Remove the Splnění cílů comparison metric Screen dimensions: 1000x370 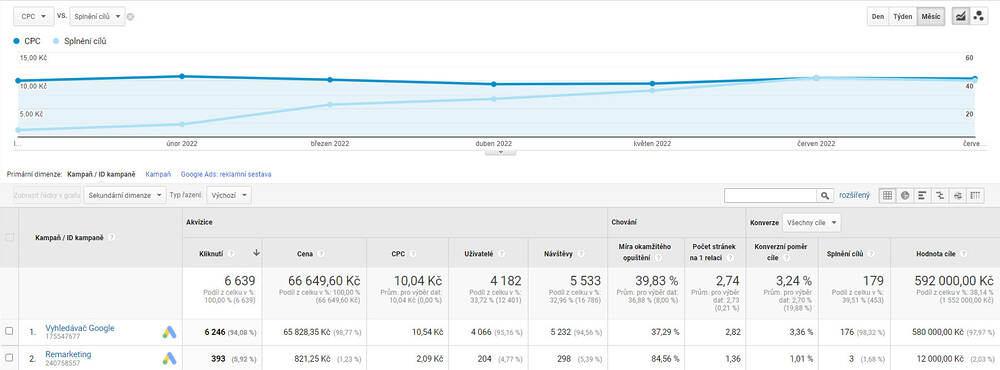point(130,17)
